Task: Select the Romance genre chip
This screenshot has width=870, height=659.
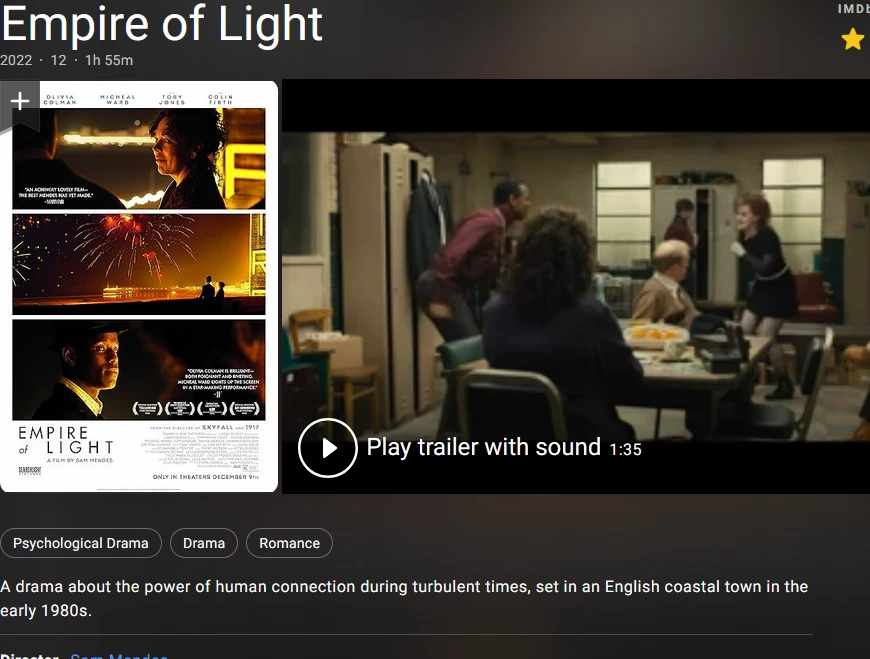Action: tap(290, 543)
